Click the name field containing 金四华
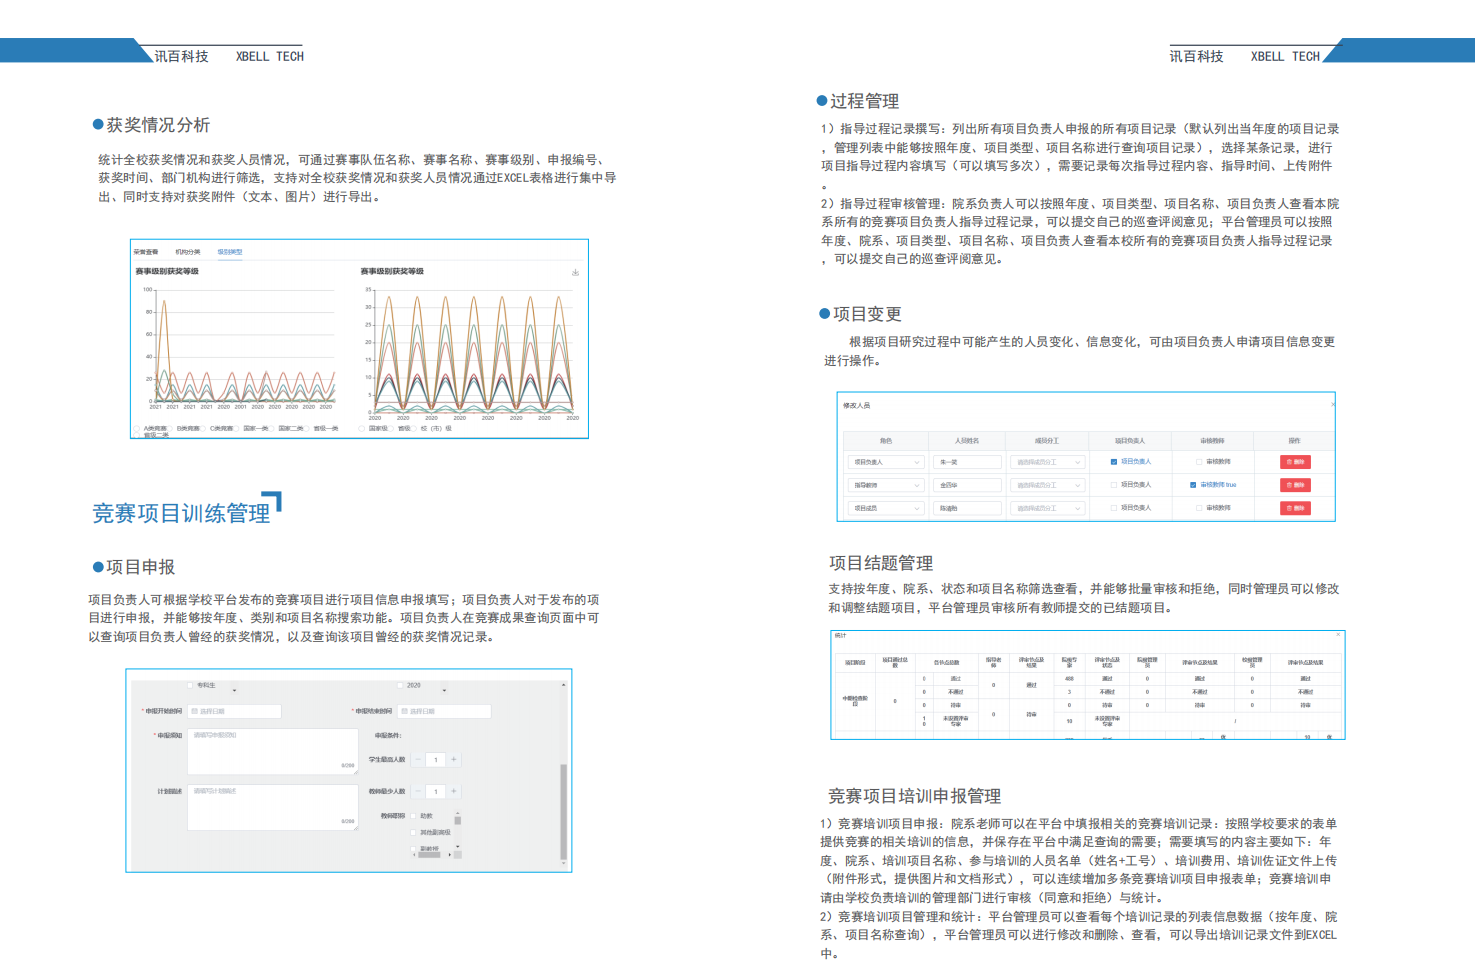Image resolution: width=1475 pixels, height=979 pixels. point(967,485)
